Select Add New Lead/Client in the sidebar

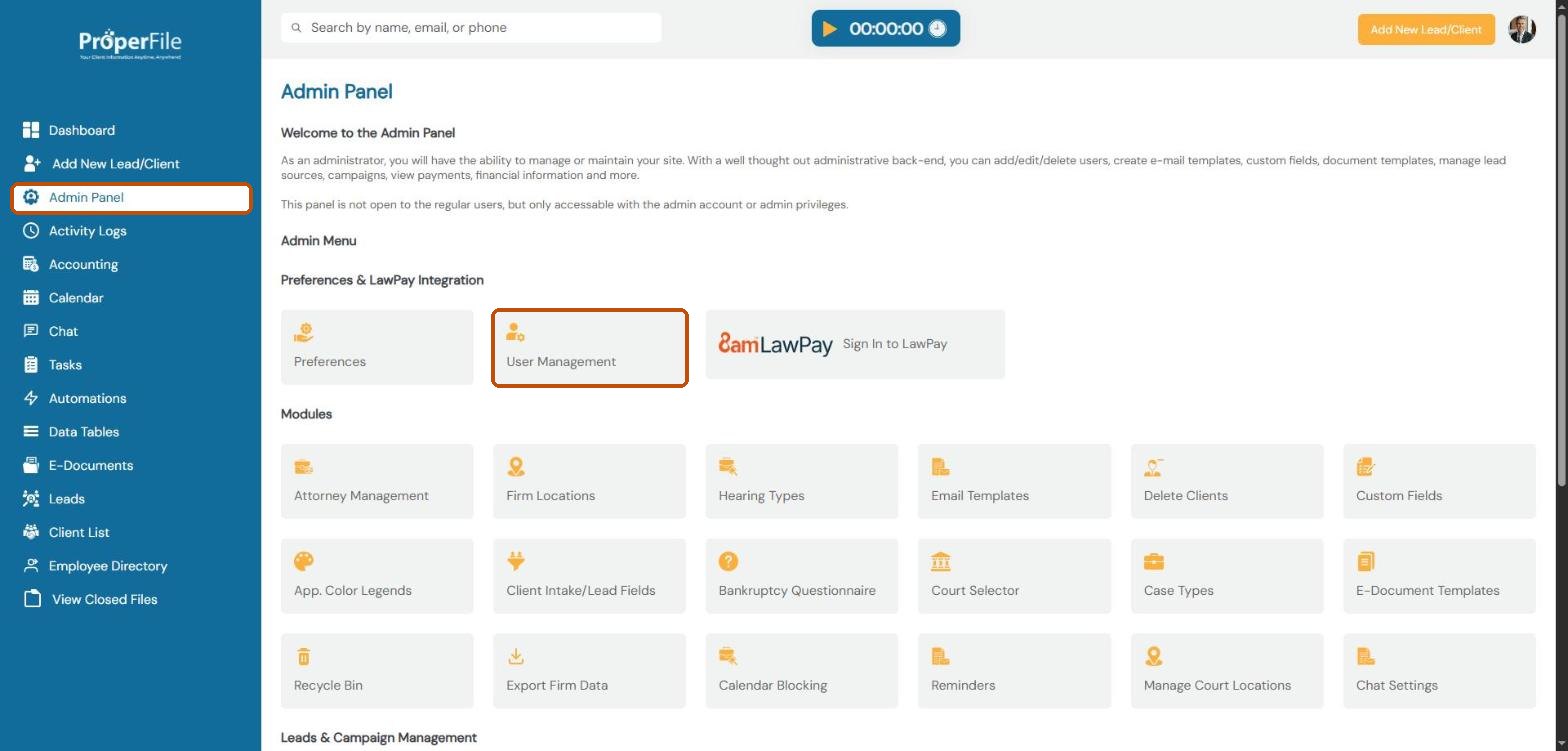131,164
